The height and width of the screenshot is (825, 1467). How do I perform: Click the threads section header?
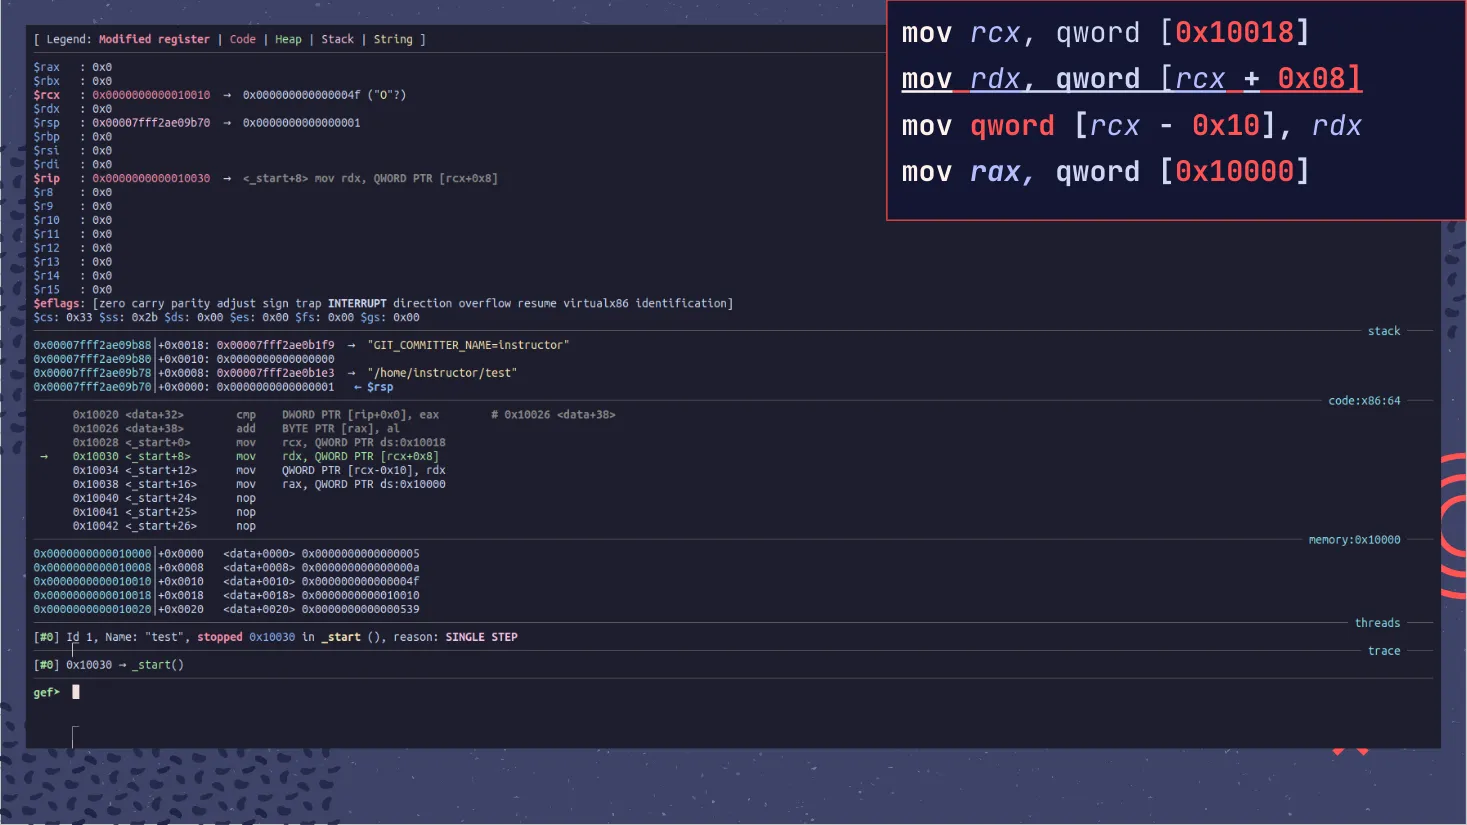click(1377, 622)
